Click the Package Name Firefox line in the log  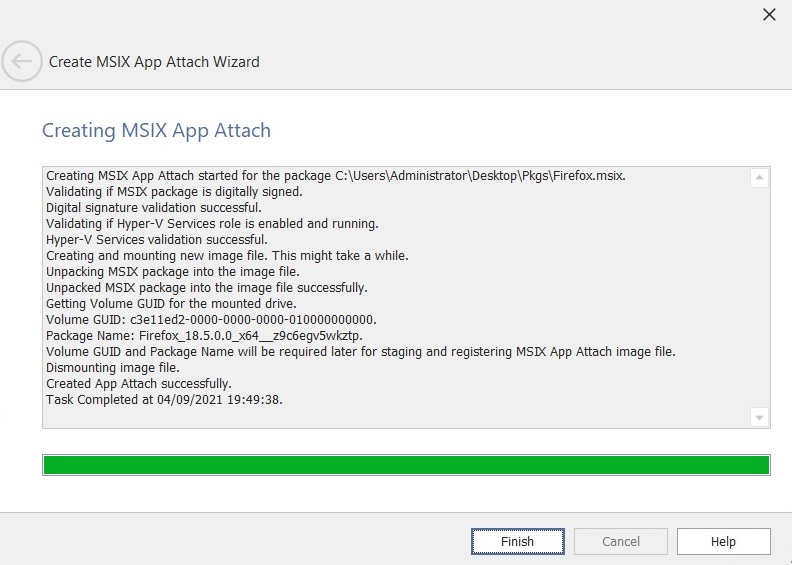(x=204, y=336)
